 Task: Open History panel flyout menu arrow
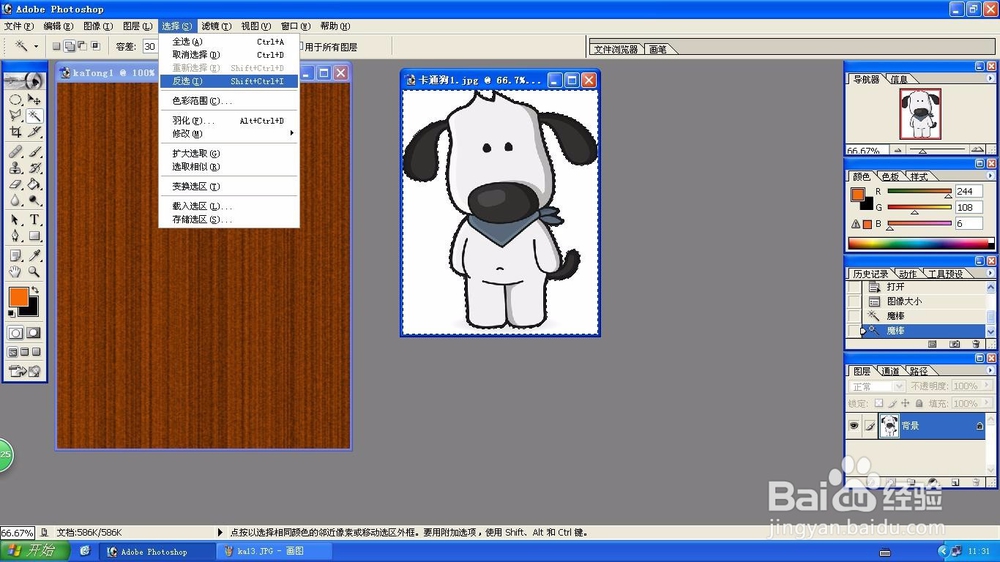pos(990,273)
